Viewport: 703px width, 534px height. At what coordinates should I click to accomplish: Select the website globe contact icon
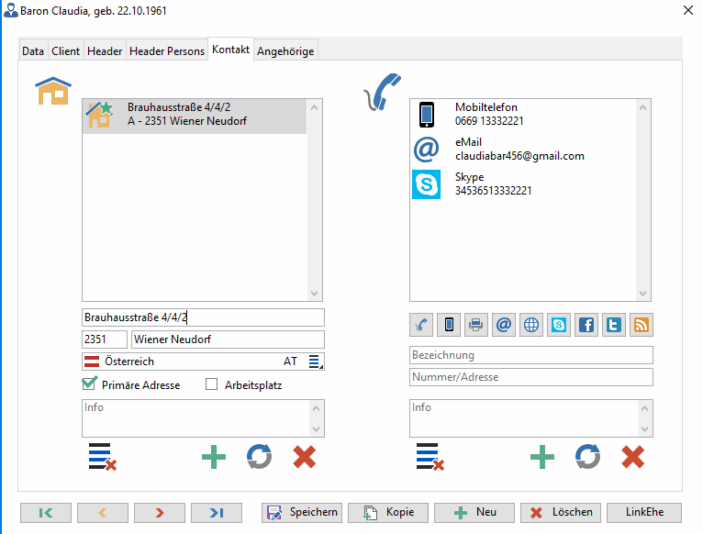coord(531,325)
